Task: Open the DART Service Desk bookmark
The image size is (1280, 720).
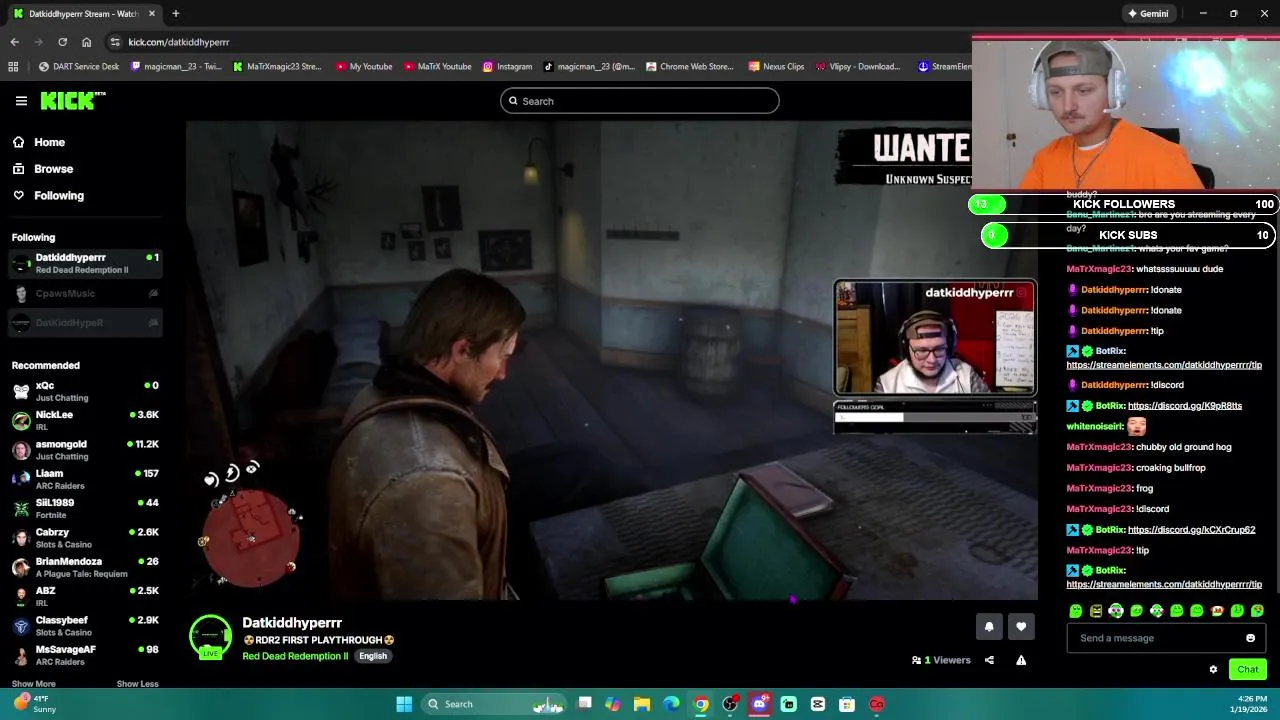Action: [x=79, y=67]
